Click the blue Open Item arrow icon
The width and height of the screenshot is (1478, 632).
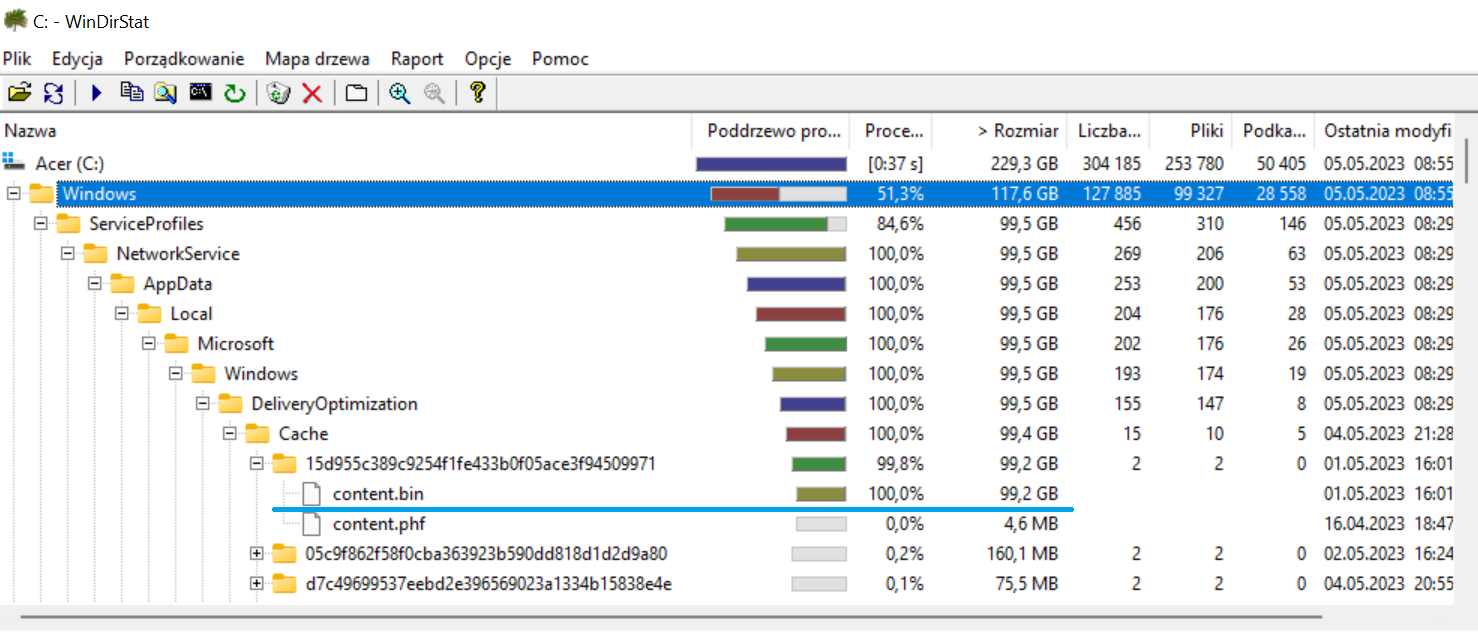(x=97, y=93)
